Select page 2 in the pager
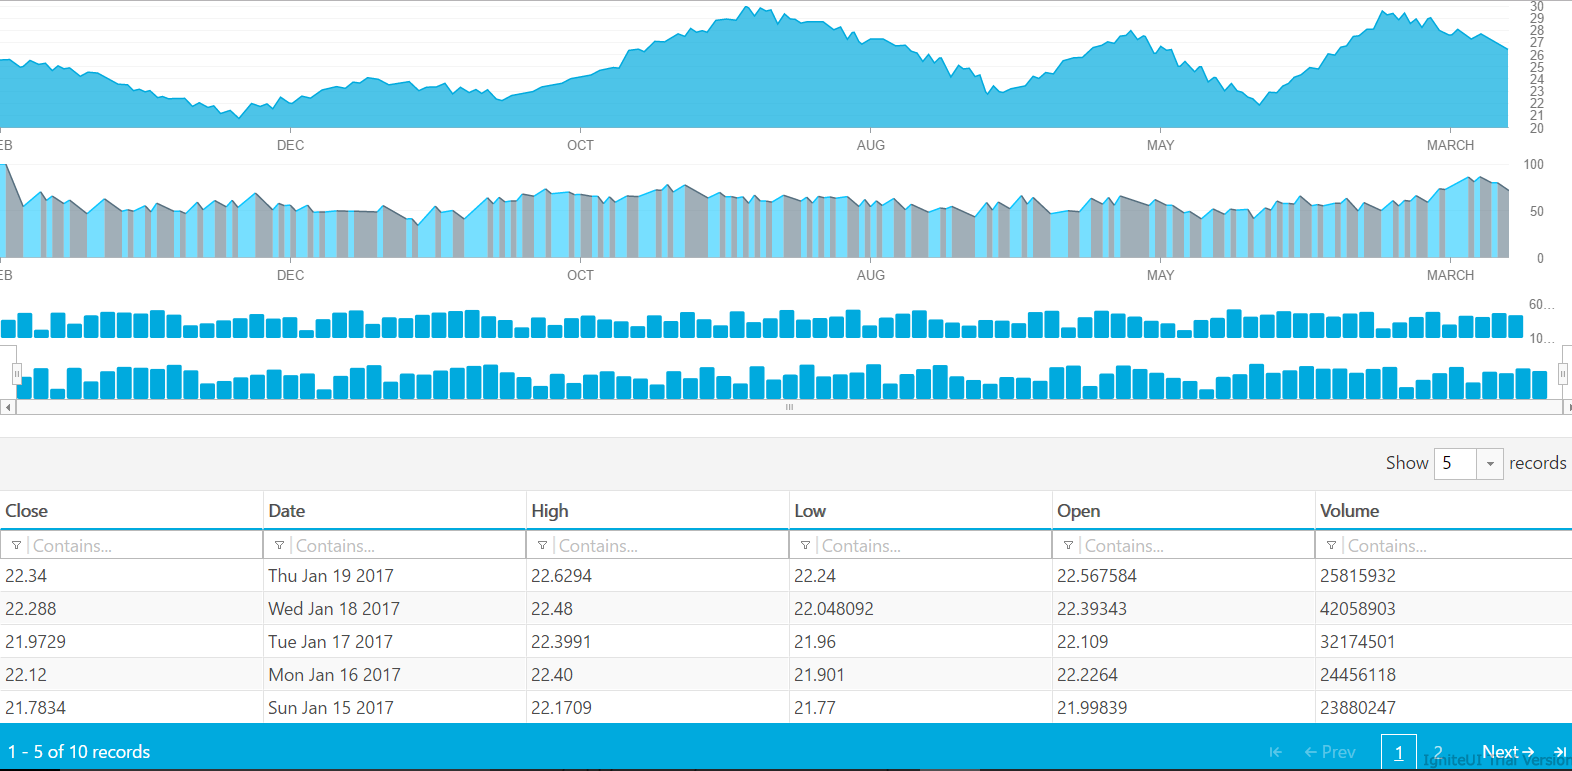This screenshot has width=1572, height=771. pyautogui.click(x=1438, y=752)
